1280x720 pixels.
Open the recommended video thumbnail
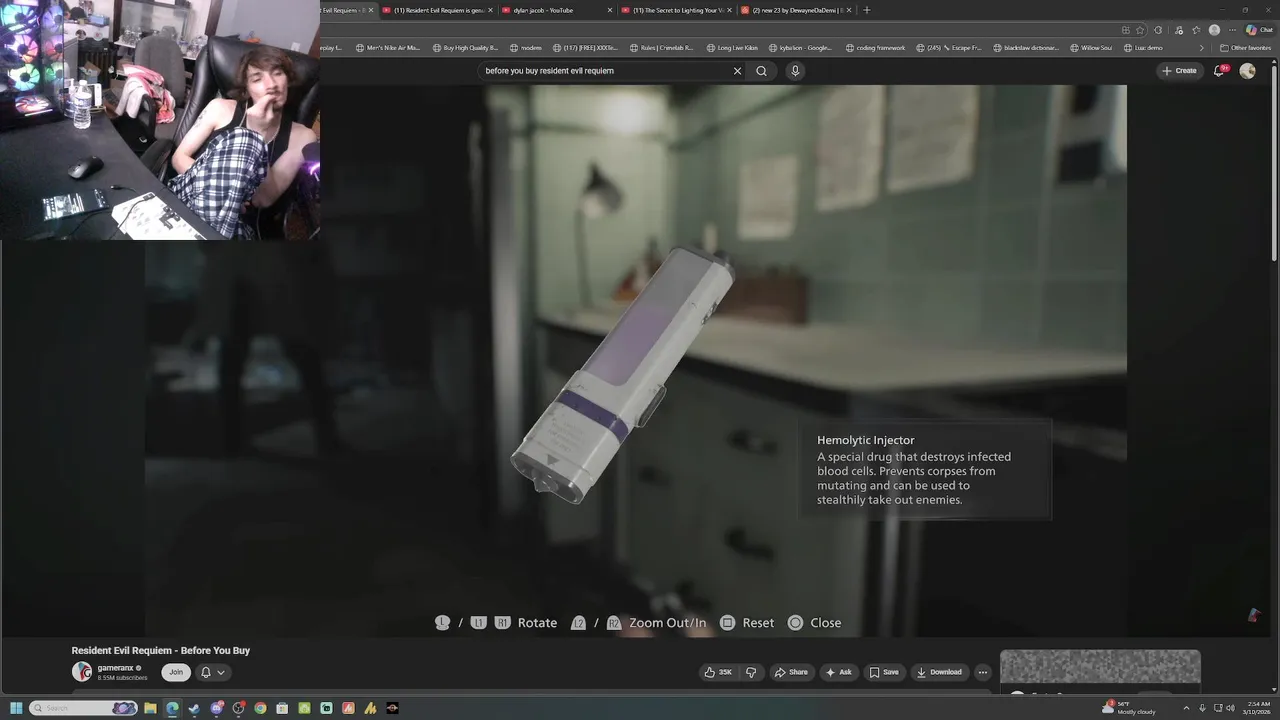pos(1100,667)
